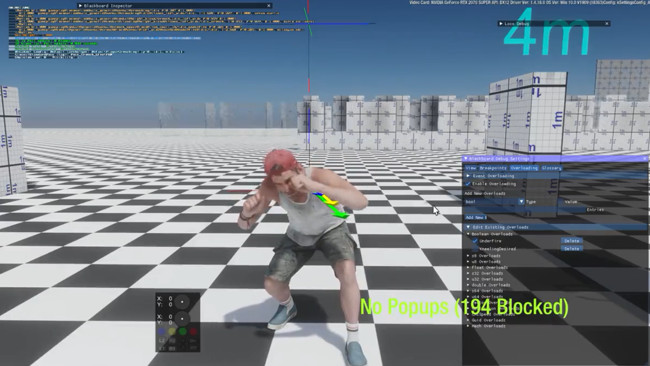Uncheck the UnderFire boolean overload
The image size is (650, 366).
click(475, 241)
